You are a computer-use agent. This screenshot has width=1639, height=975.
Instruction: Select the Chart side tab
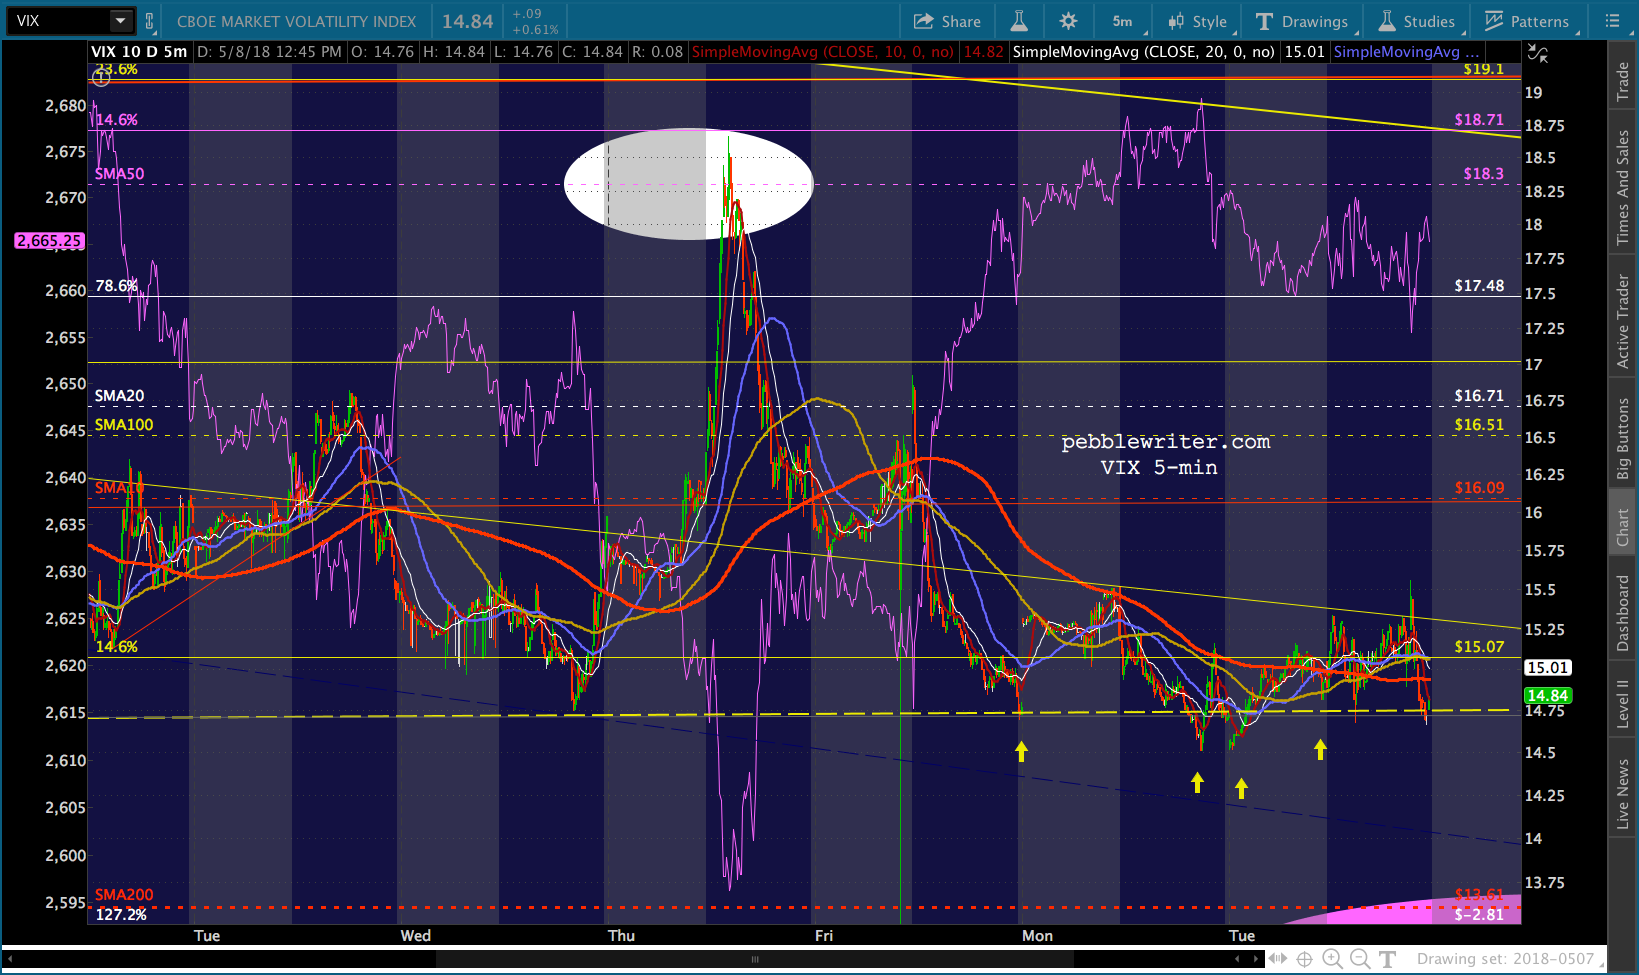pyautogui.click(x=1623, y=527)
